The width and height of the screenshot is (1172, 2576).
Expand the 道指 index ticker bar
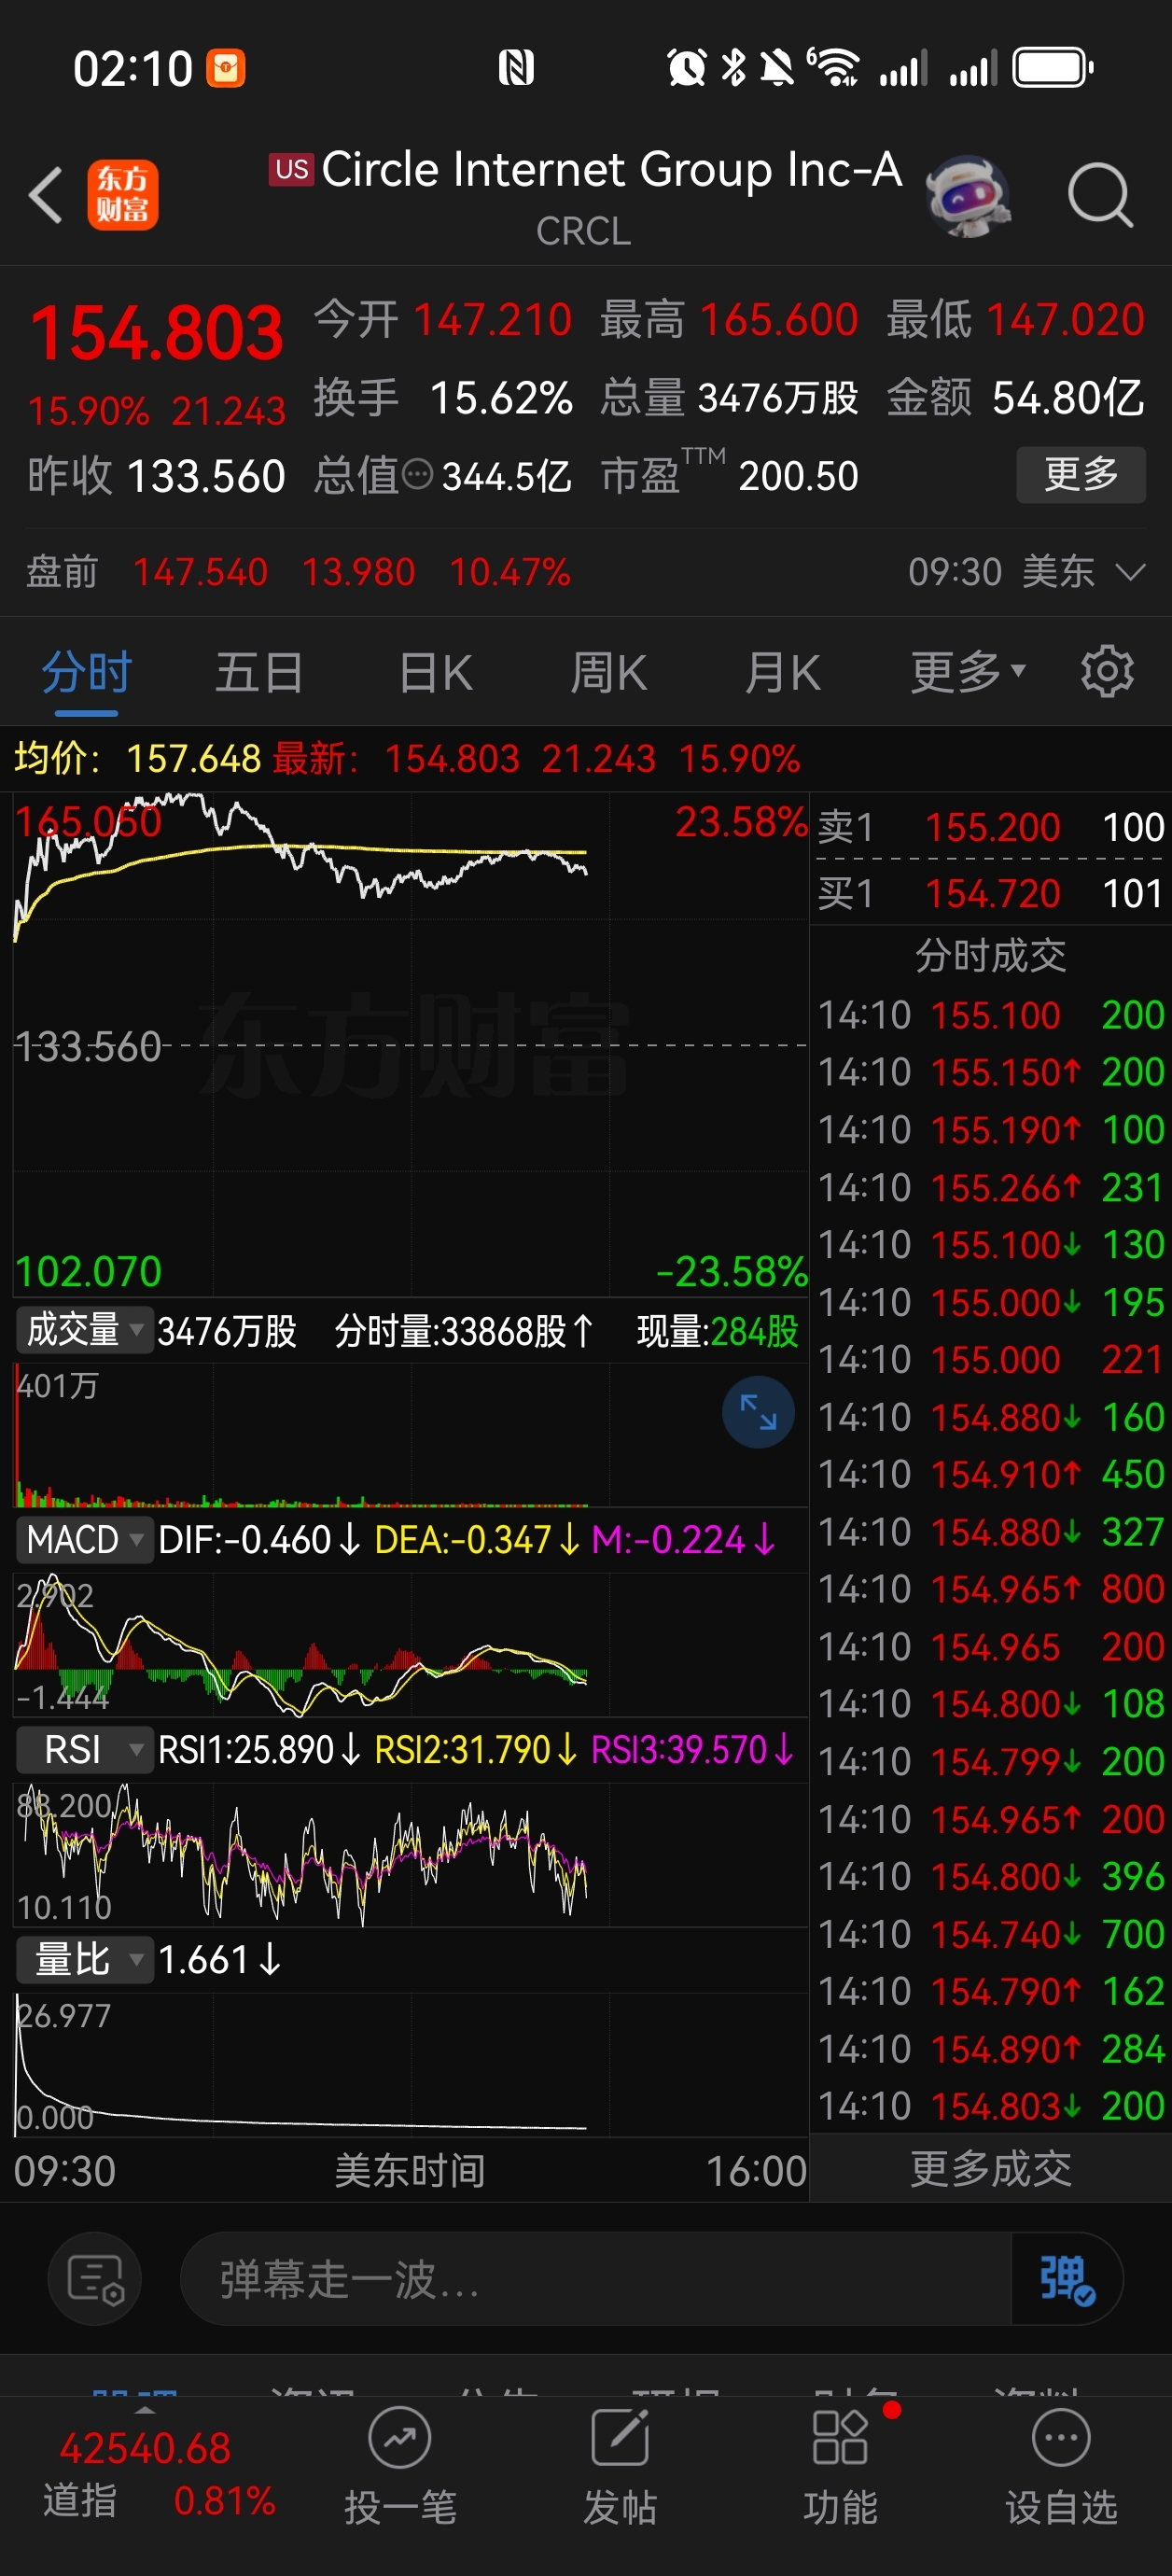[x=144, y=2410]
